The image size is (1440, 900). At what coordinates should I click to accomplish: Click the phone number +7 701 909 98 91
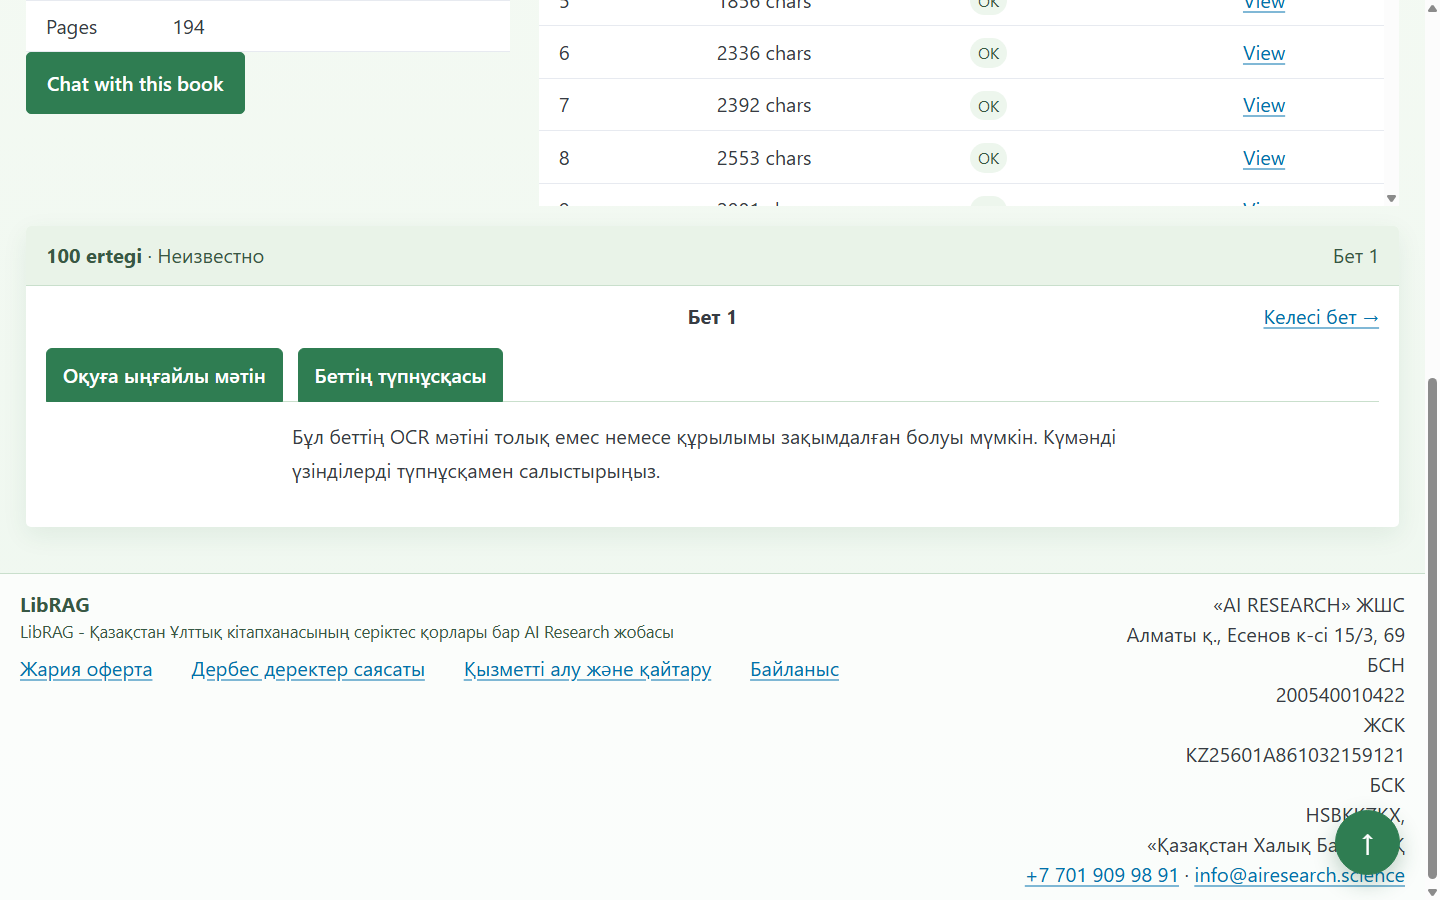1102,875
